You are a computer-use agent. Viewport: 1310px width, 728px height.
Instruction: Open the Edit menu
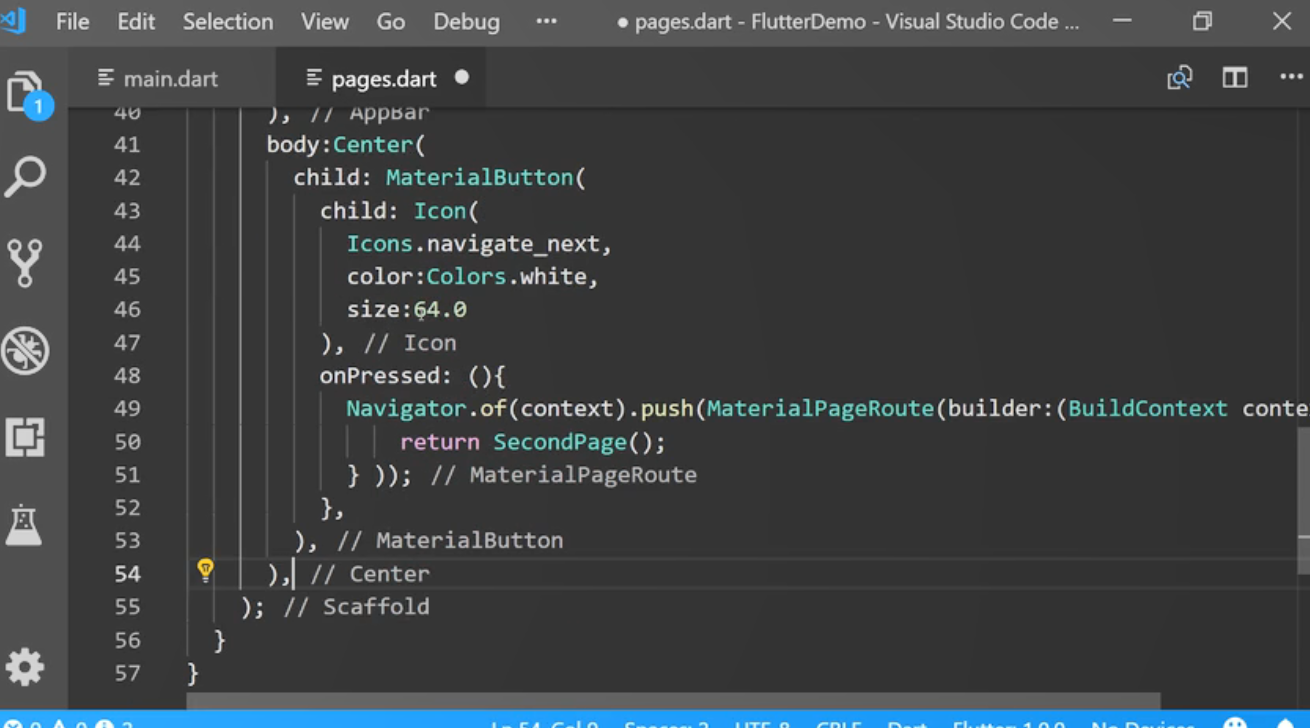136,21
